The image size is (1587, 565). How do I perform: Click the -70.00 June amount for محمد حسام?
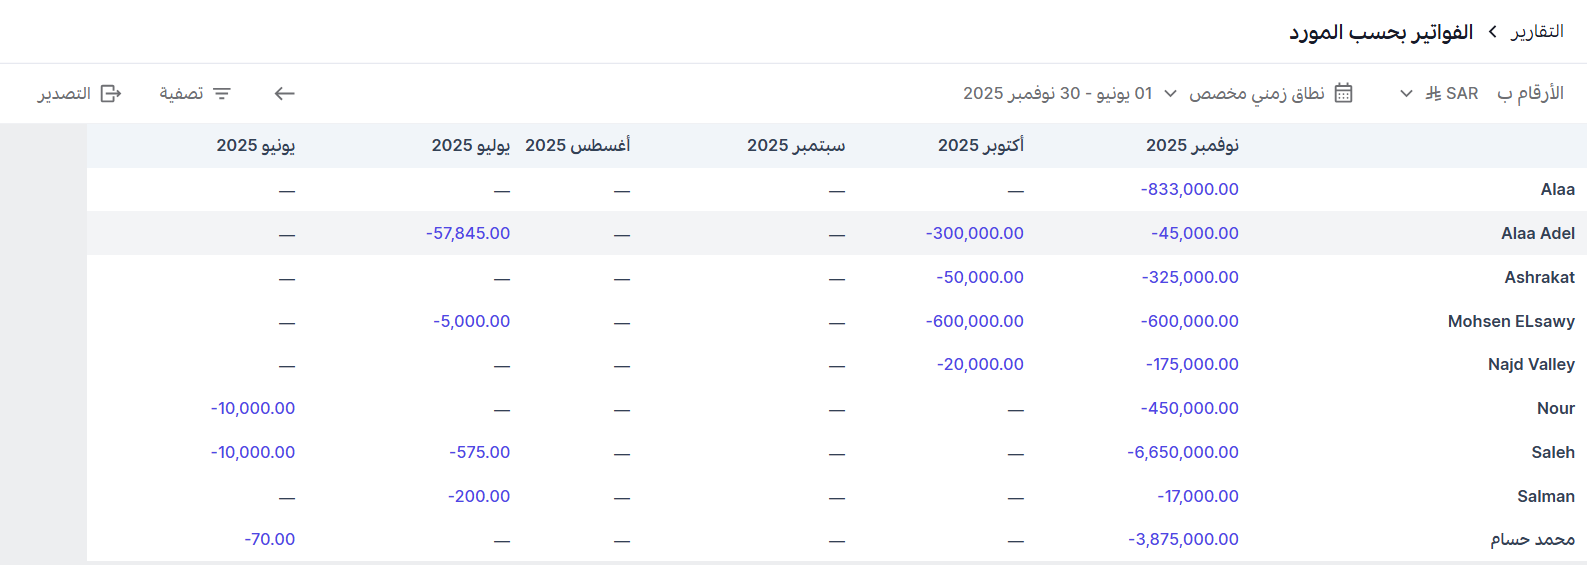tap(270, 539)
